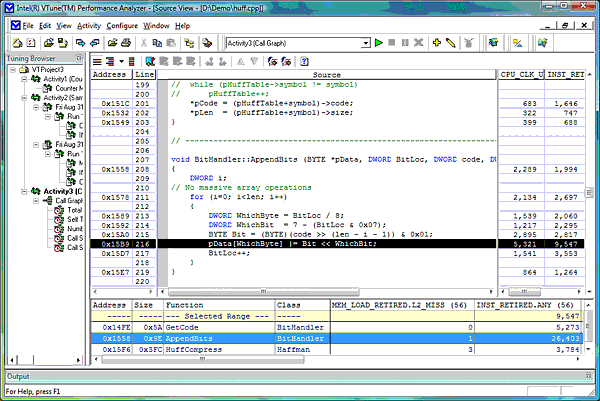Click the Help question mark toolbar icon

pyautogui.click(x=304, y=61)
